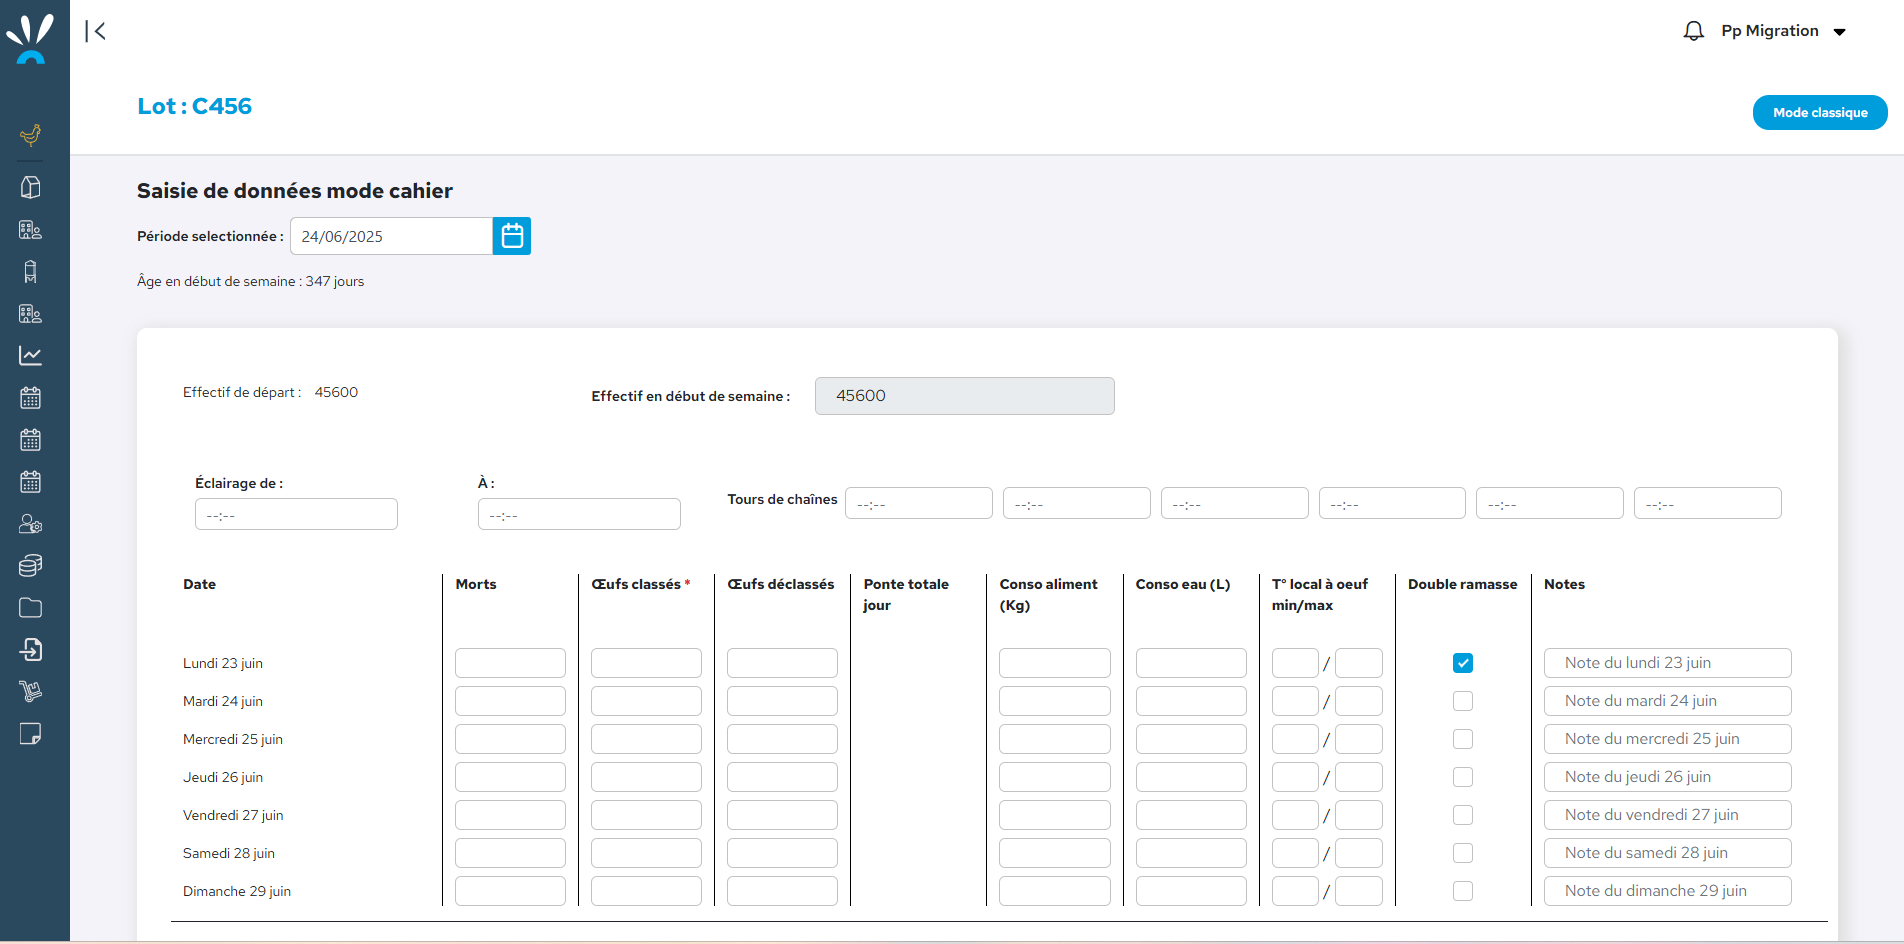Image resolution: width=1904 pixels, height=944 pixels.
Task: Open the folder icon in the sidebar
Action: tap(31, 608)
